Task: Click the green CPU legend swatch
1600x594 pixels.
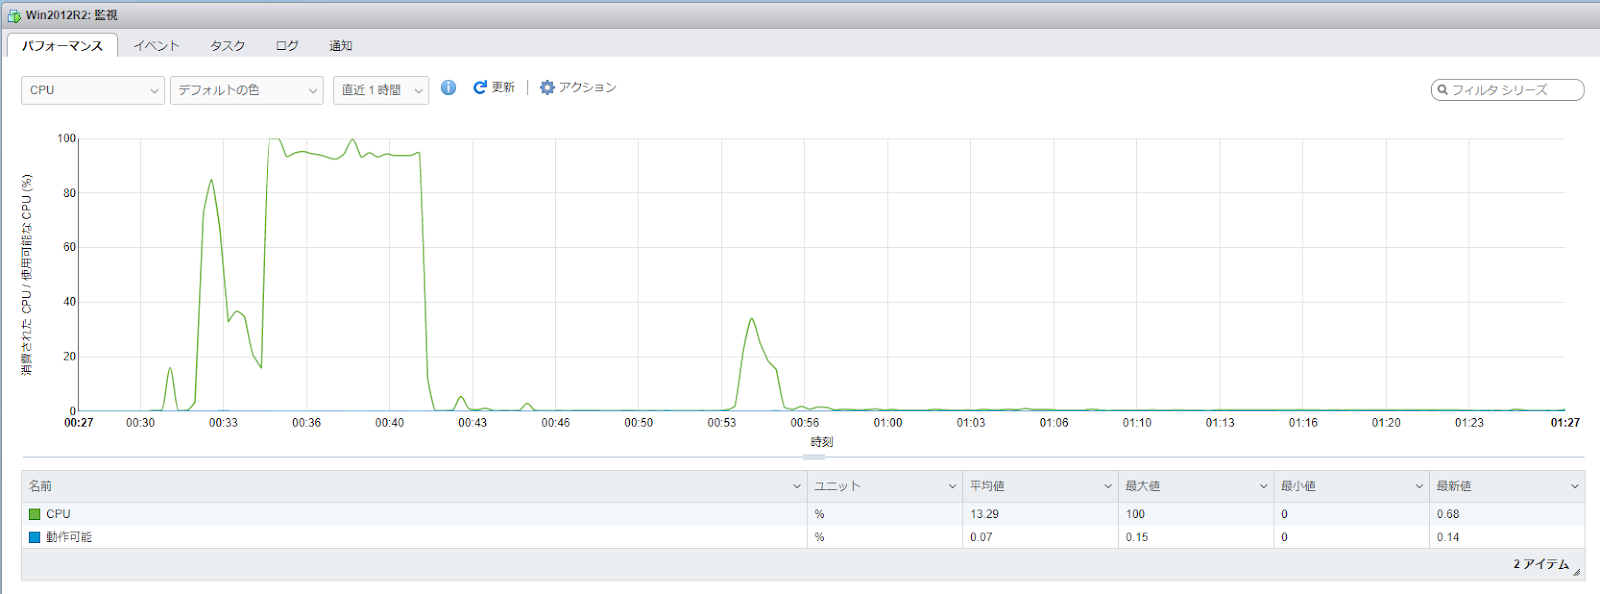Action: [35, 514]
